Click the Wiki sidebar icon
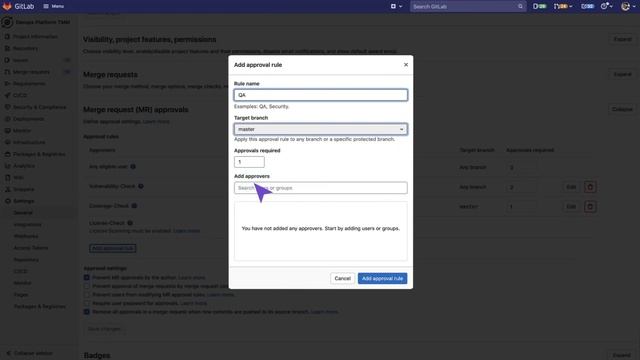This screenshot has height=360, width=640. [x=7, y=178]
